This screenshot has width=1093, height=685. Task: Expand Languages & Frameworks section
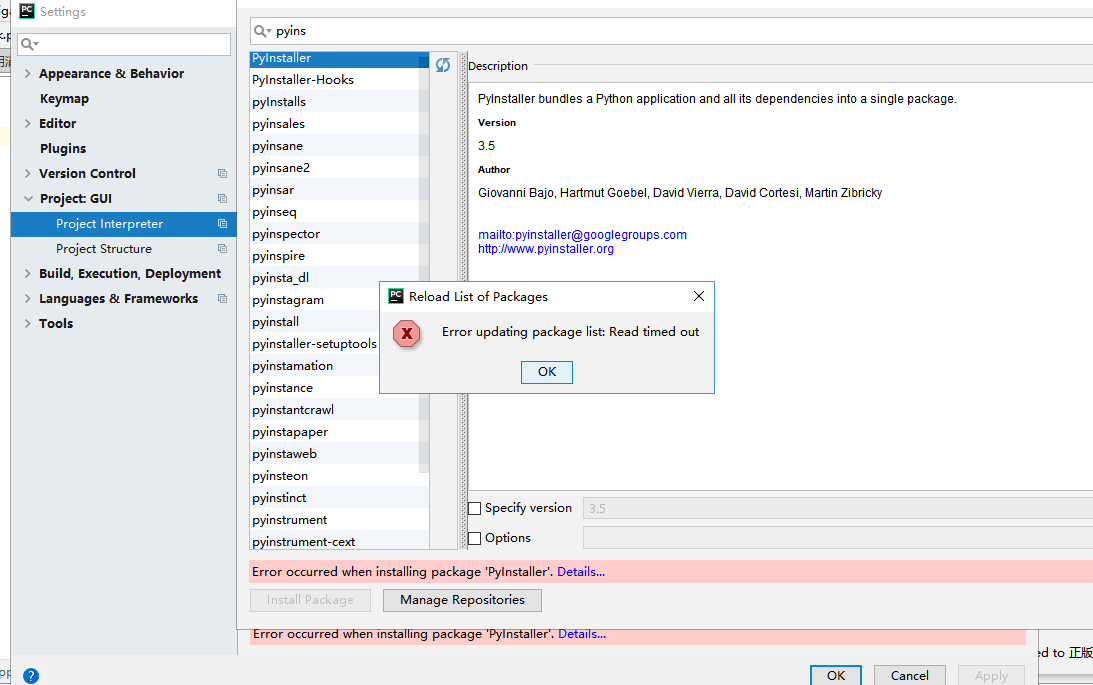[x=27, y=298]
